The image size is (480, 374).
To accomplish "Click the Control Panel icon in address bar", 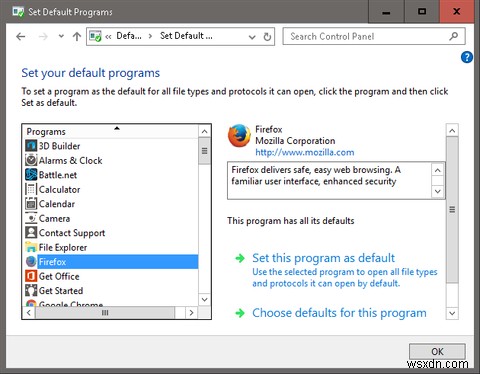I will pos(95,36).
